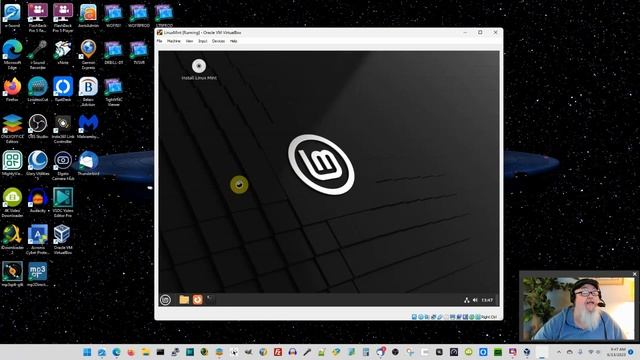This screenshot has width=640, height=360.
Task: Open the VirtualBox View menu
Action: 189,41
